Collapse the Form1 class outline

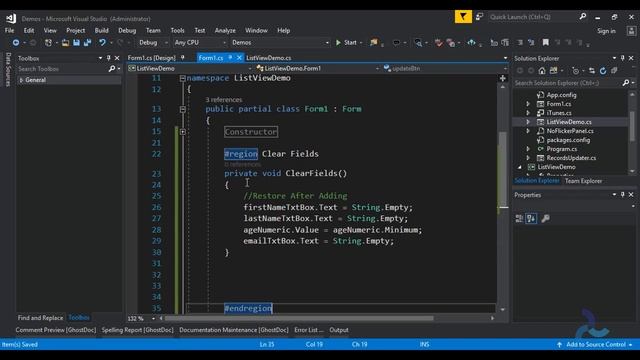pyautogui.click(x=183, y=109)
